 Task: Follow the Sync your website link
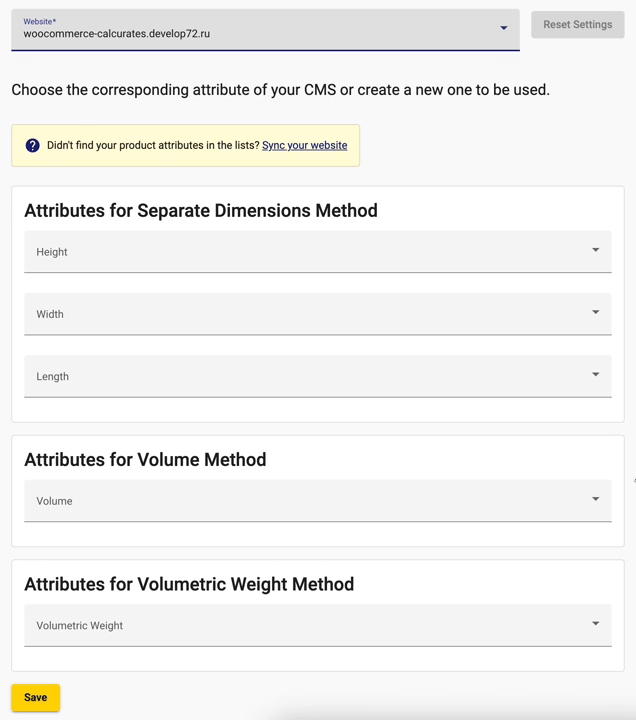tap(304, 146)
